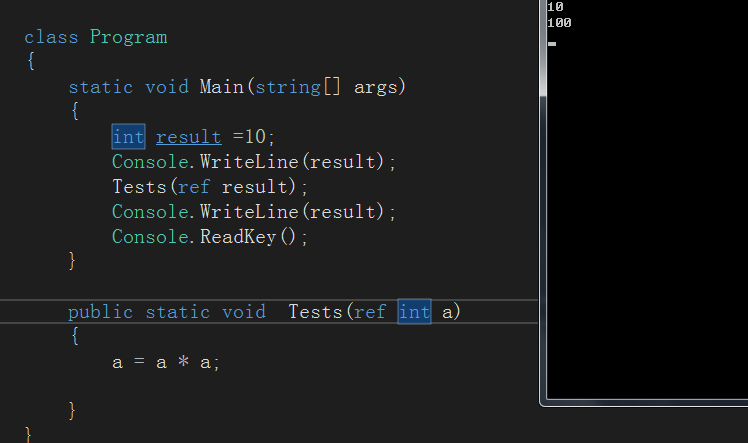The width and height of the screenshot is (748, 443).
Task: Click the highlighted int in Tests parameters
Action: pos(414,312)
